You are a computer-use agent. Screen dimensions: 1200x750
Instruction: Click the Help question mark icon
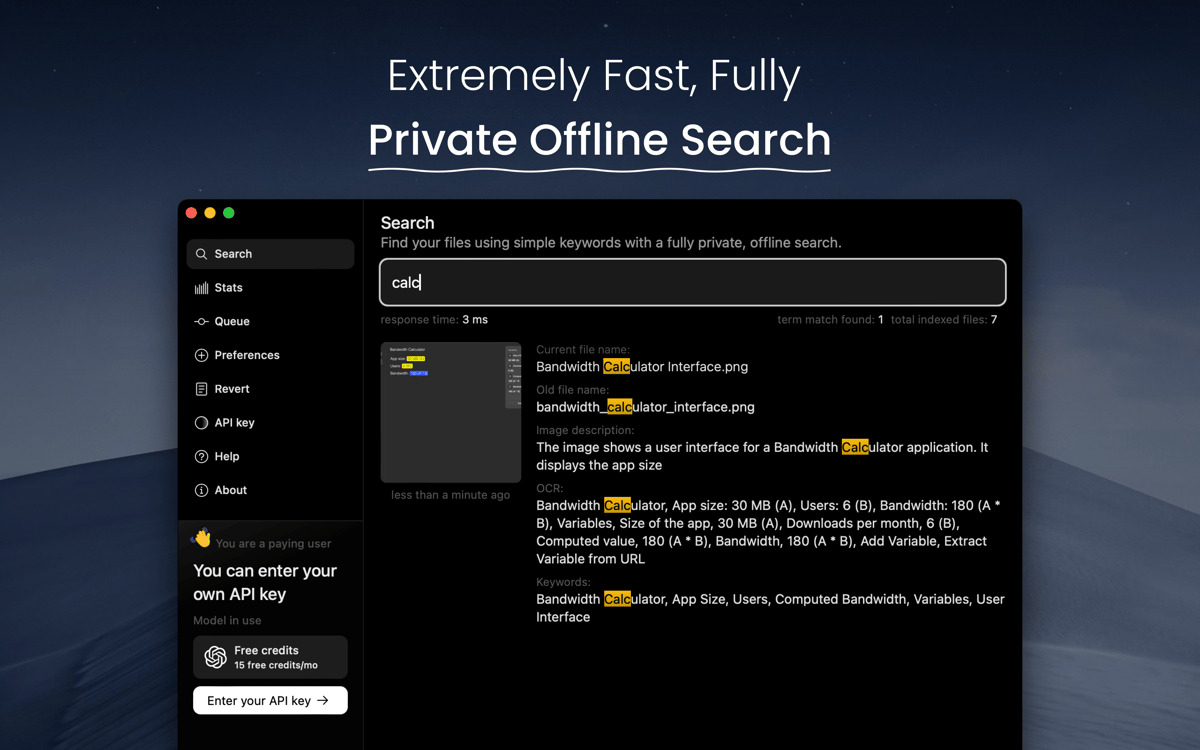[201, 457]
